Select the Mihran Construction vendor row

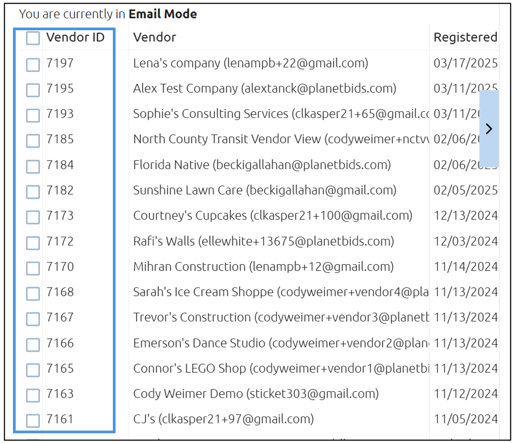(263, 266)
